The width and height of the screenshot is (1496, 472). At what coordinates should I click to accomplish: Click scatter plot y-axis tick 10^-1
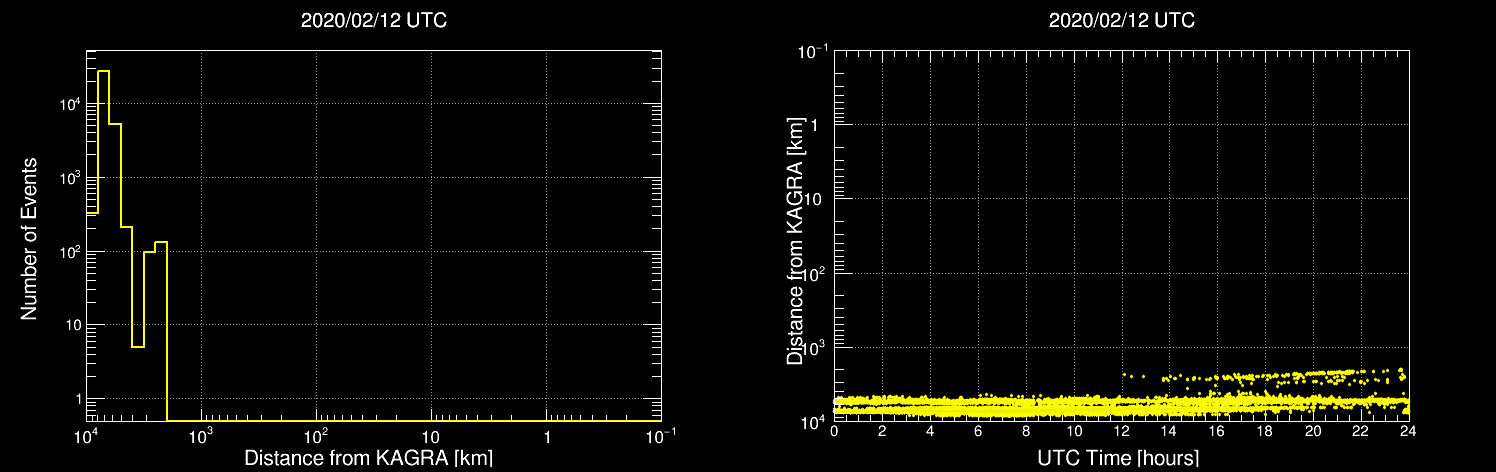pyautogui.click(x=813, y=49)
